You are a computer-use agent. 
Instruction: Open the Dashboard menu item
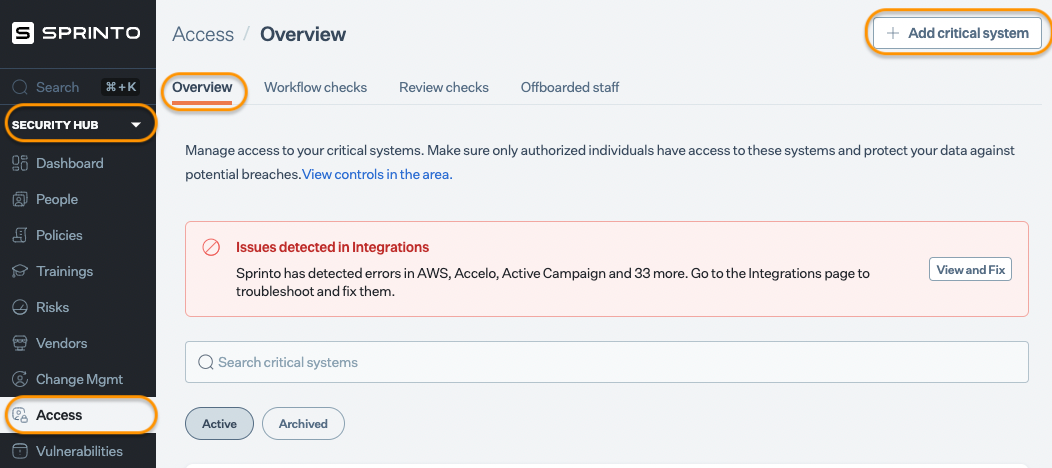pyautogui.click(x=78, y=163)
